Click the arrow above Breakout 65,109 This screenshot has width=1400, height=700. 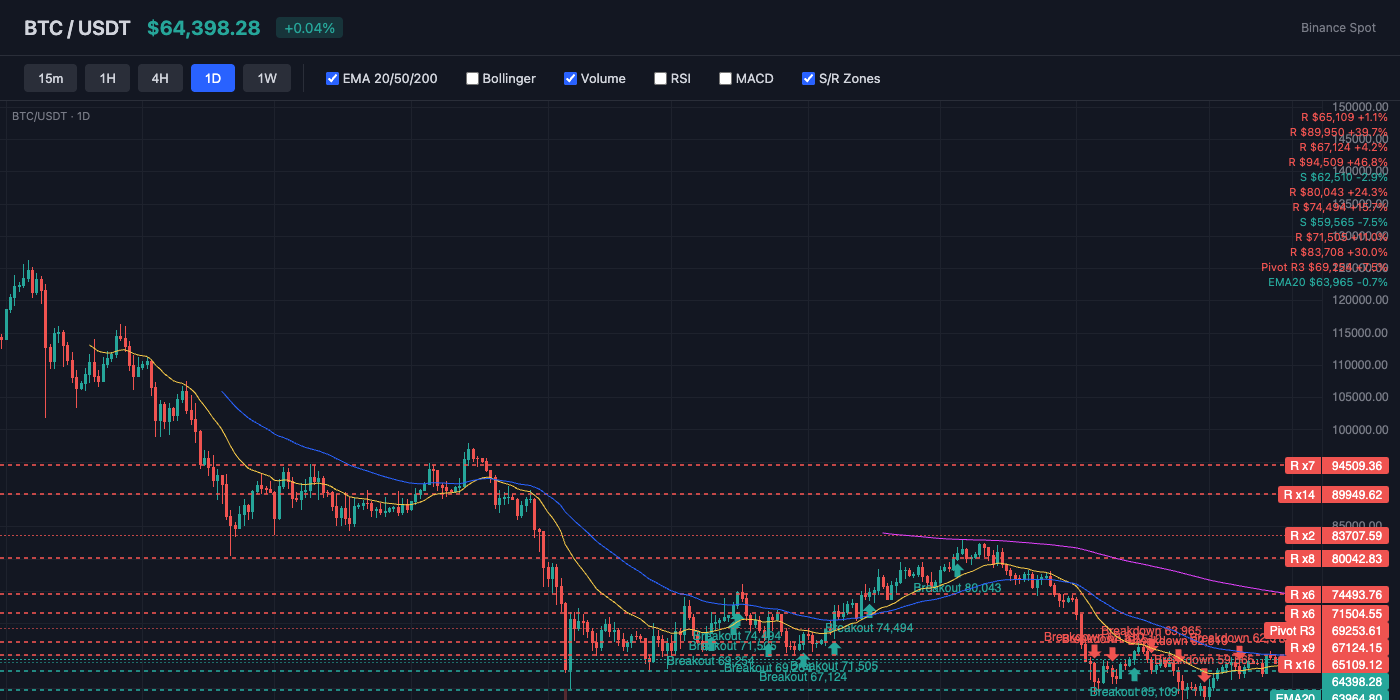[x=1134, y=674]
